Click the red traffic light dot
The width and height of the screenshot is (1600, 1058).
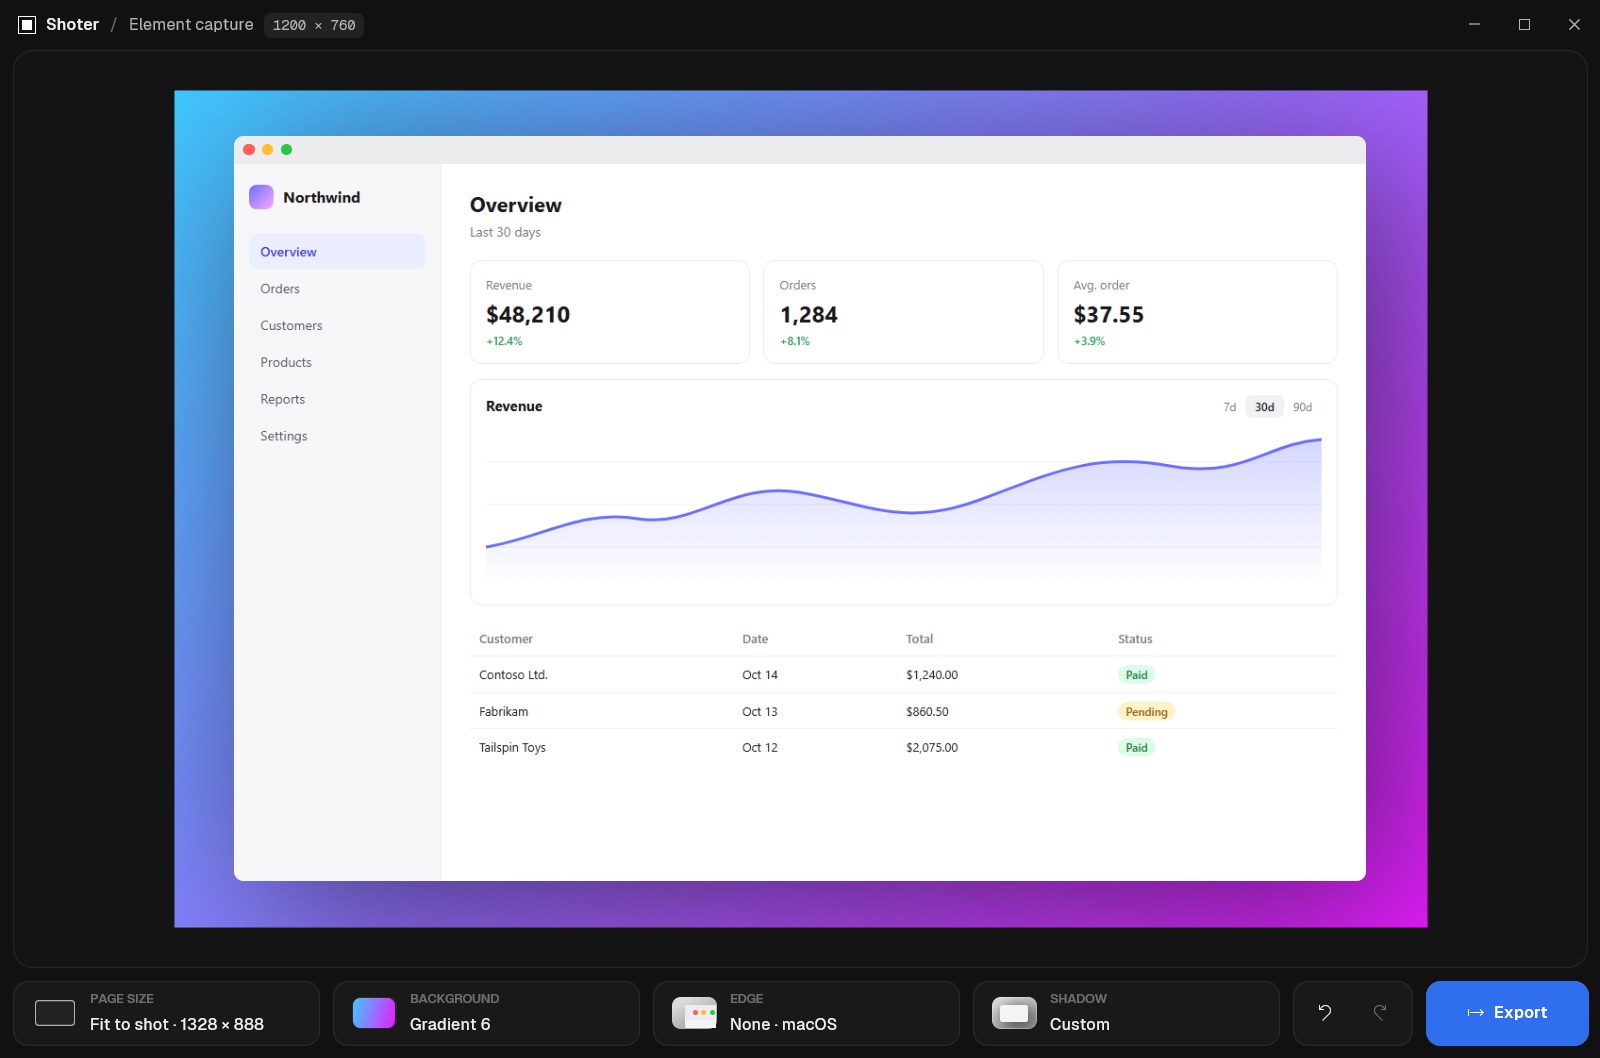click(249, 150)
